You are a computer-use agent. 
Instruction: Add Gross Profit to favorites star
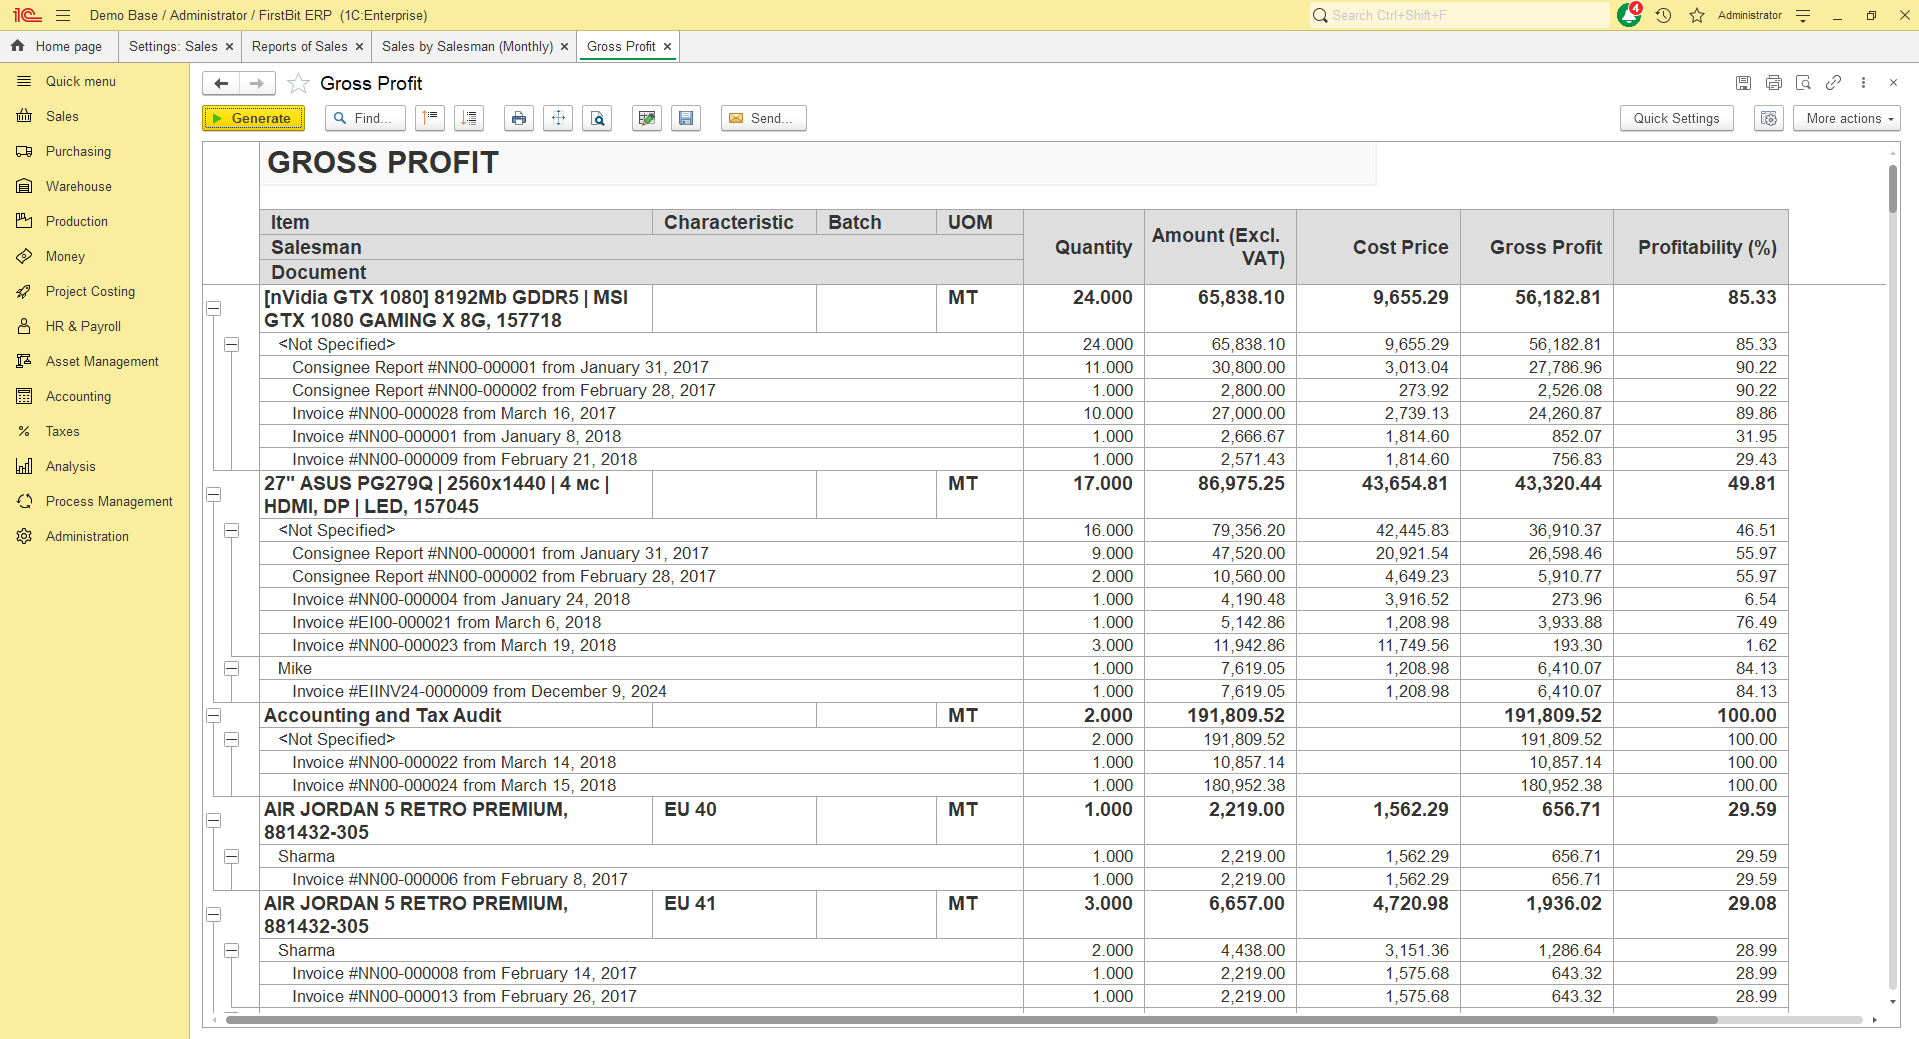(x=298, y=84)
